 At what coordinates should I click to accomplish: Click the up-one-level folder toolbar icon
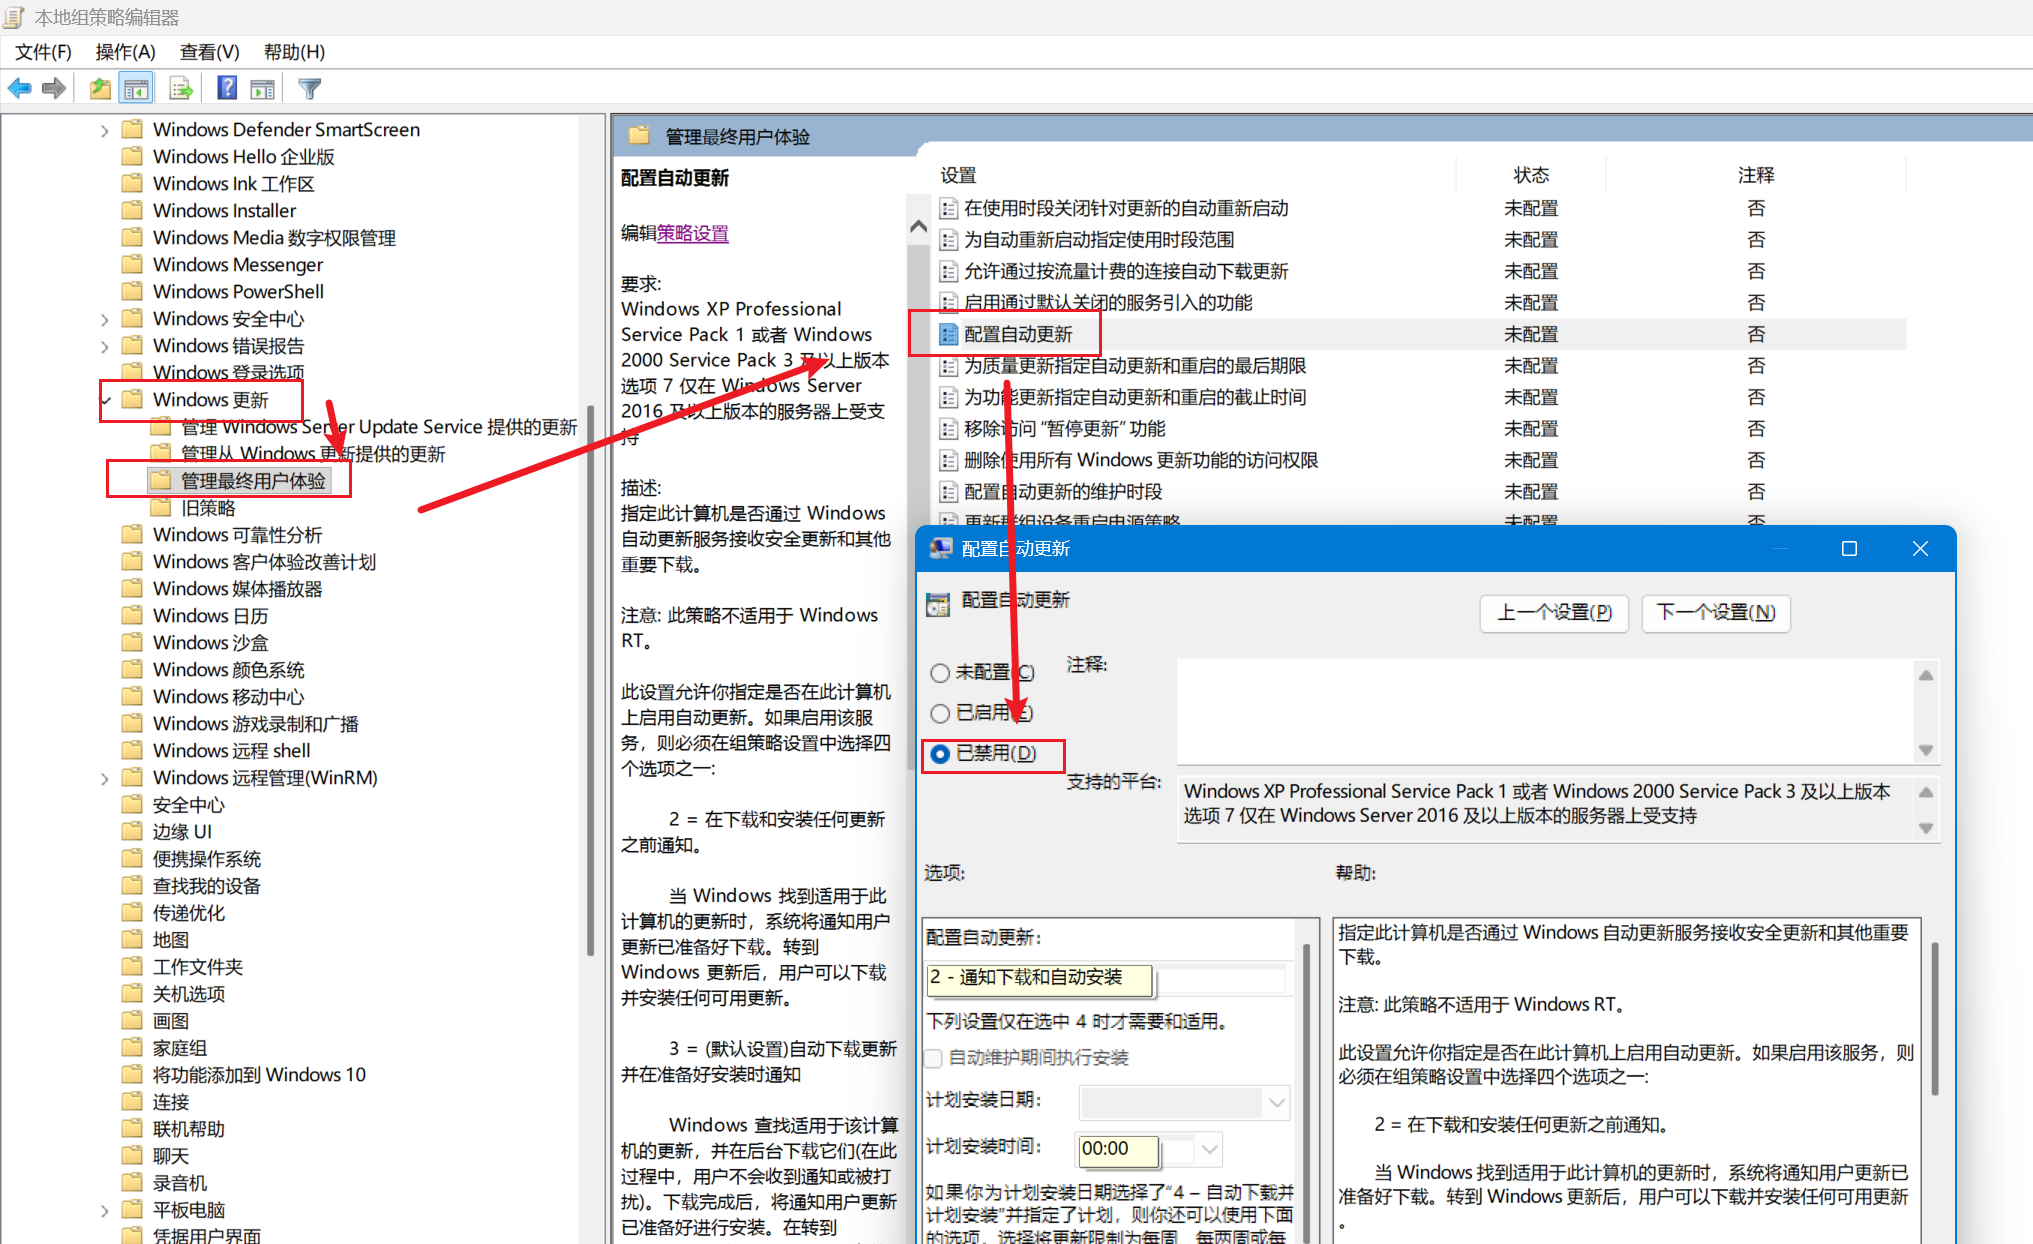click(x=100, y=89)
